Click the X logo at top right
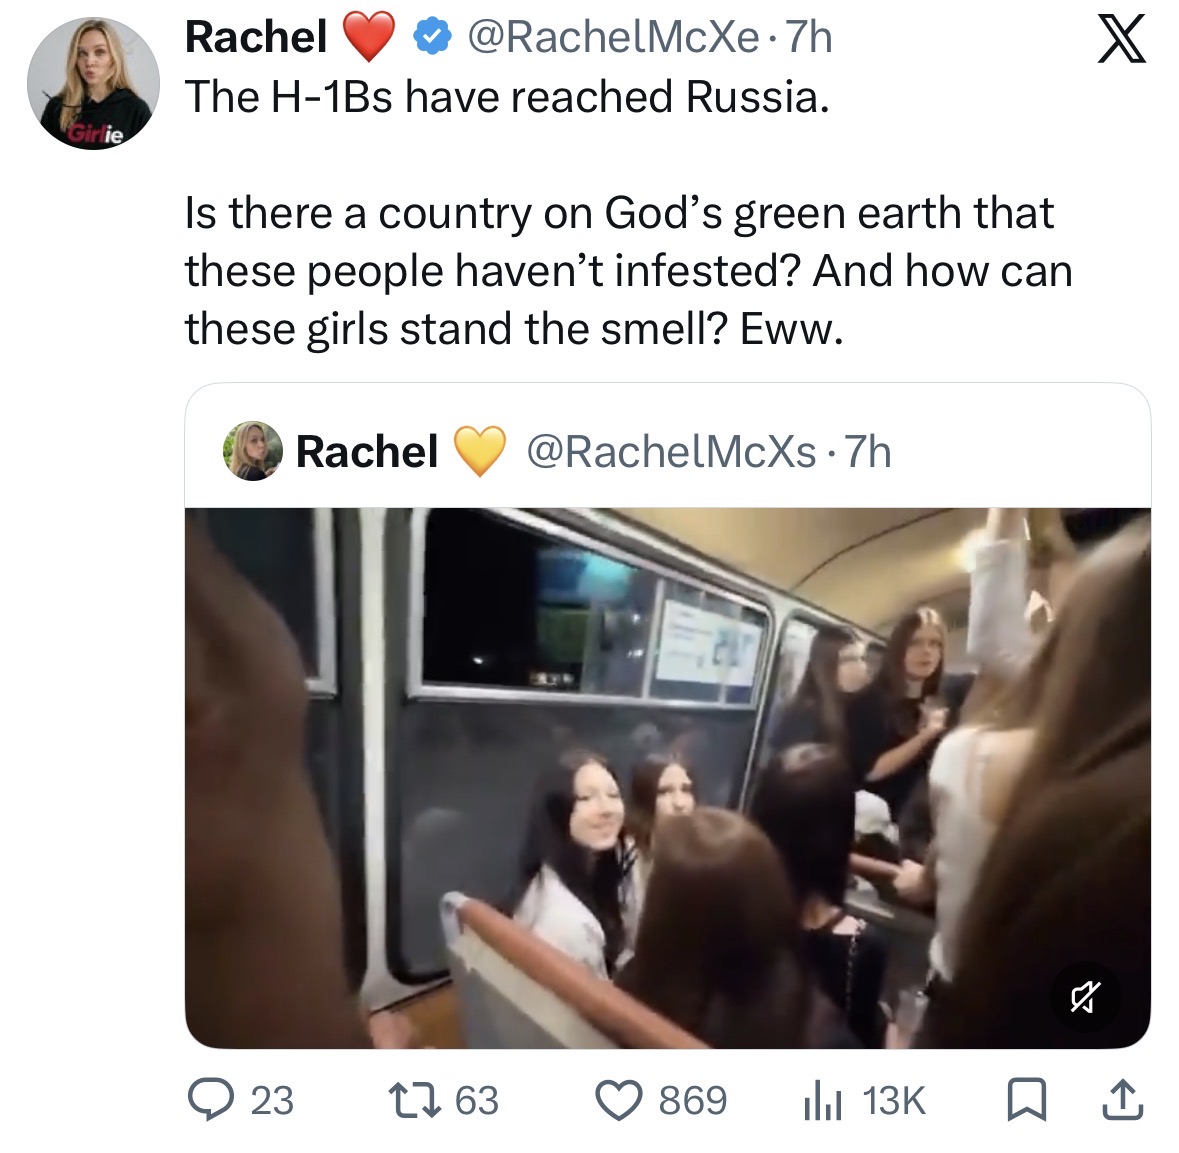This screenshot has width=1179, height=1153. coord(1122,38)
